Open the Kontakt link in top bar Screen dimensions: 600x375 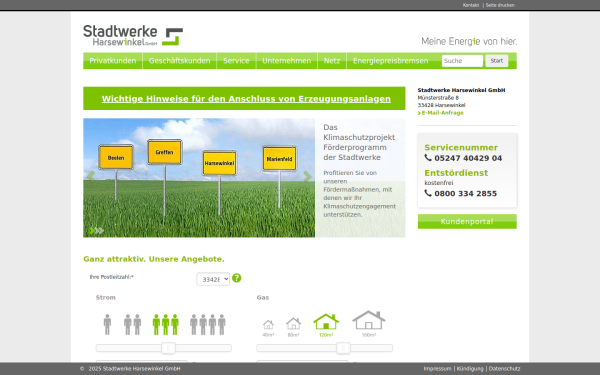pyautogui.click(x=471, y=5)
